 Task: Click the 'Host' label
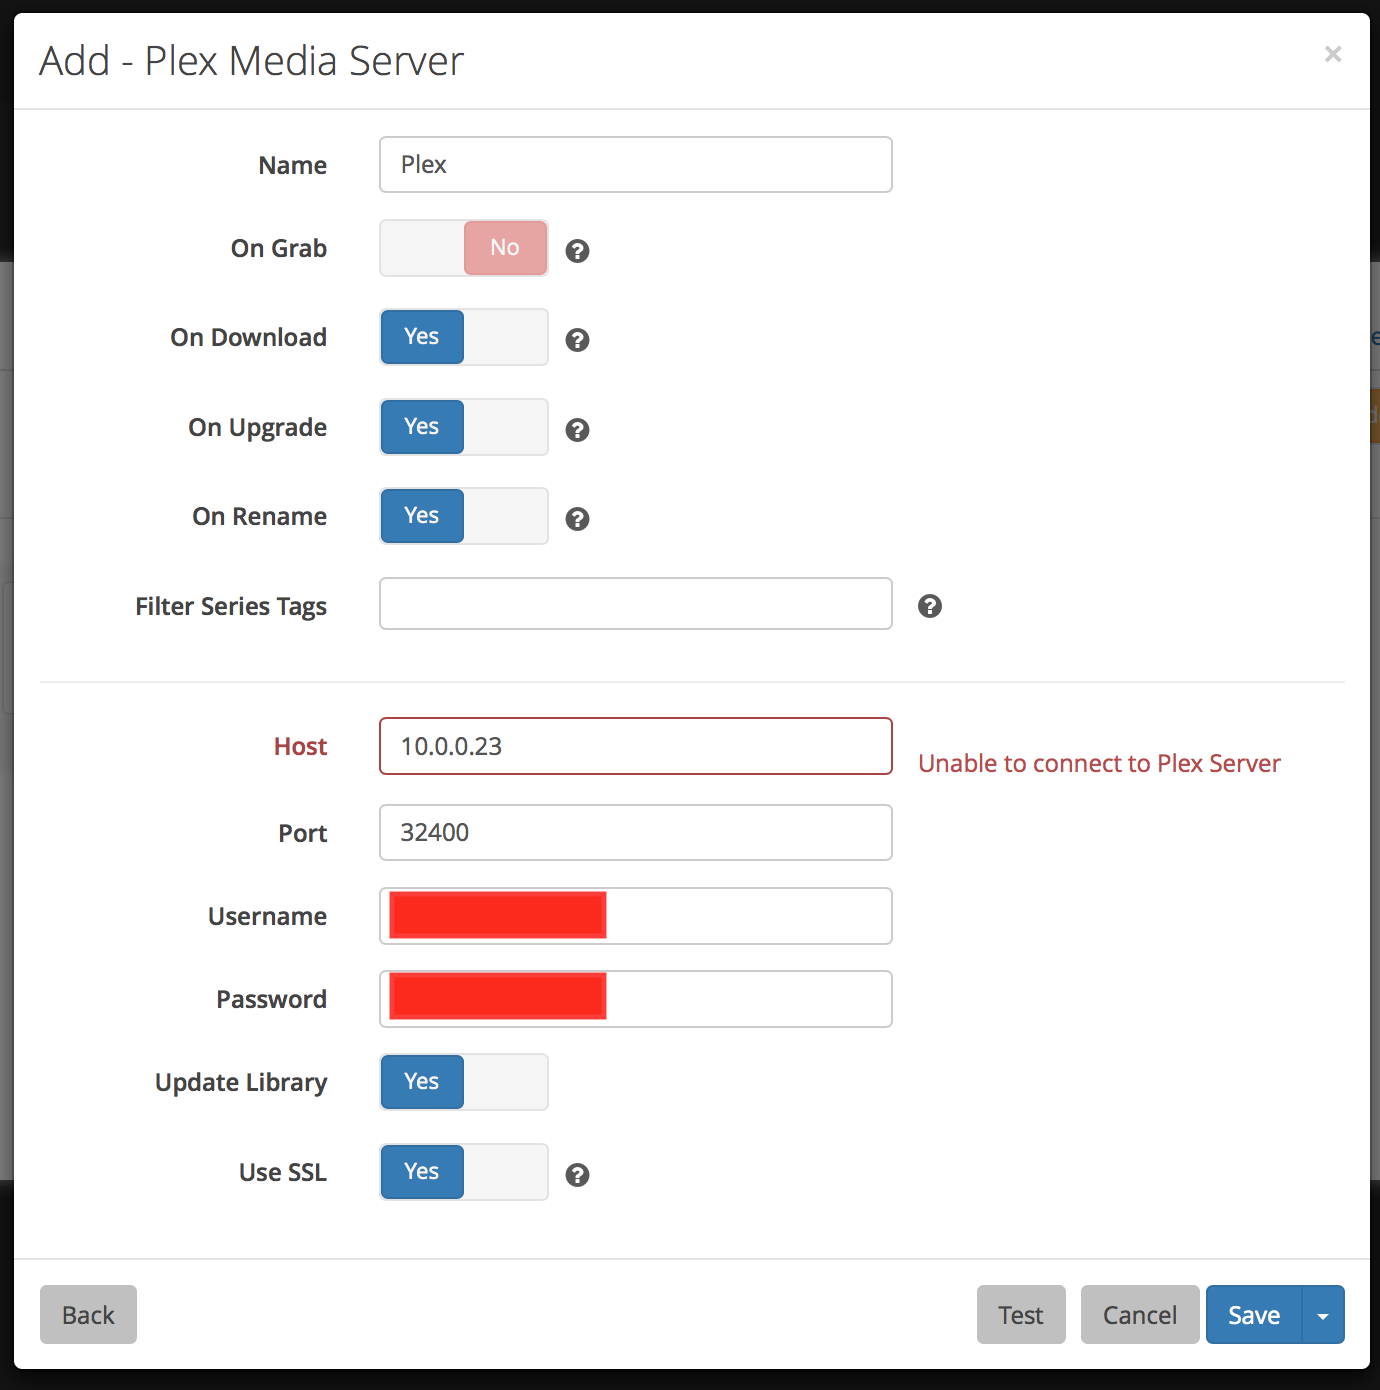[x=300, y=747]
